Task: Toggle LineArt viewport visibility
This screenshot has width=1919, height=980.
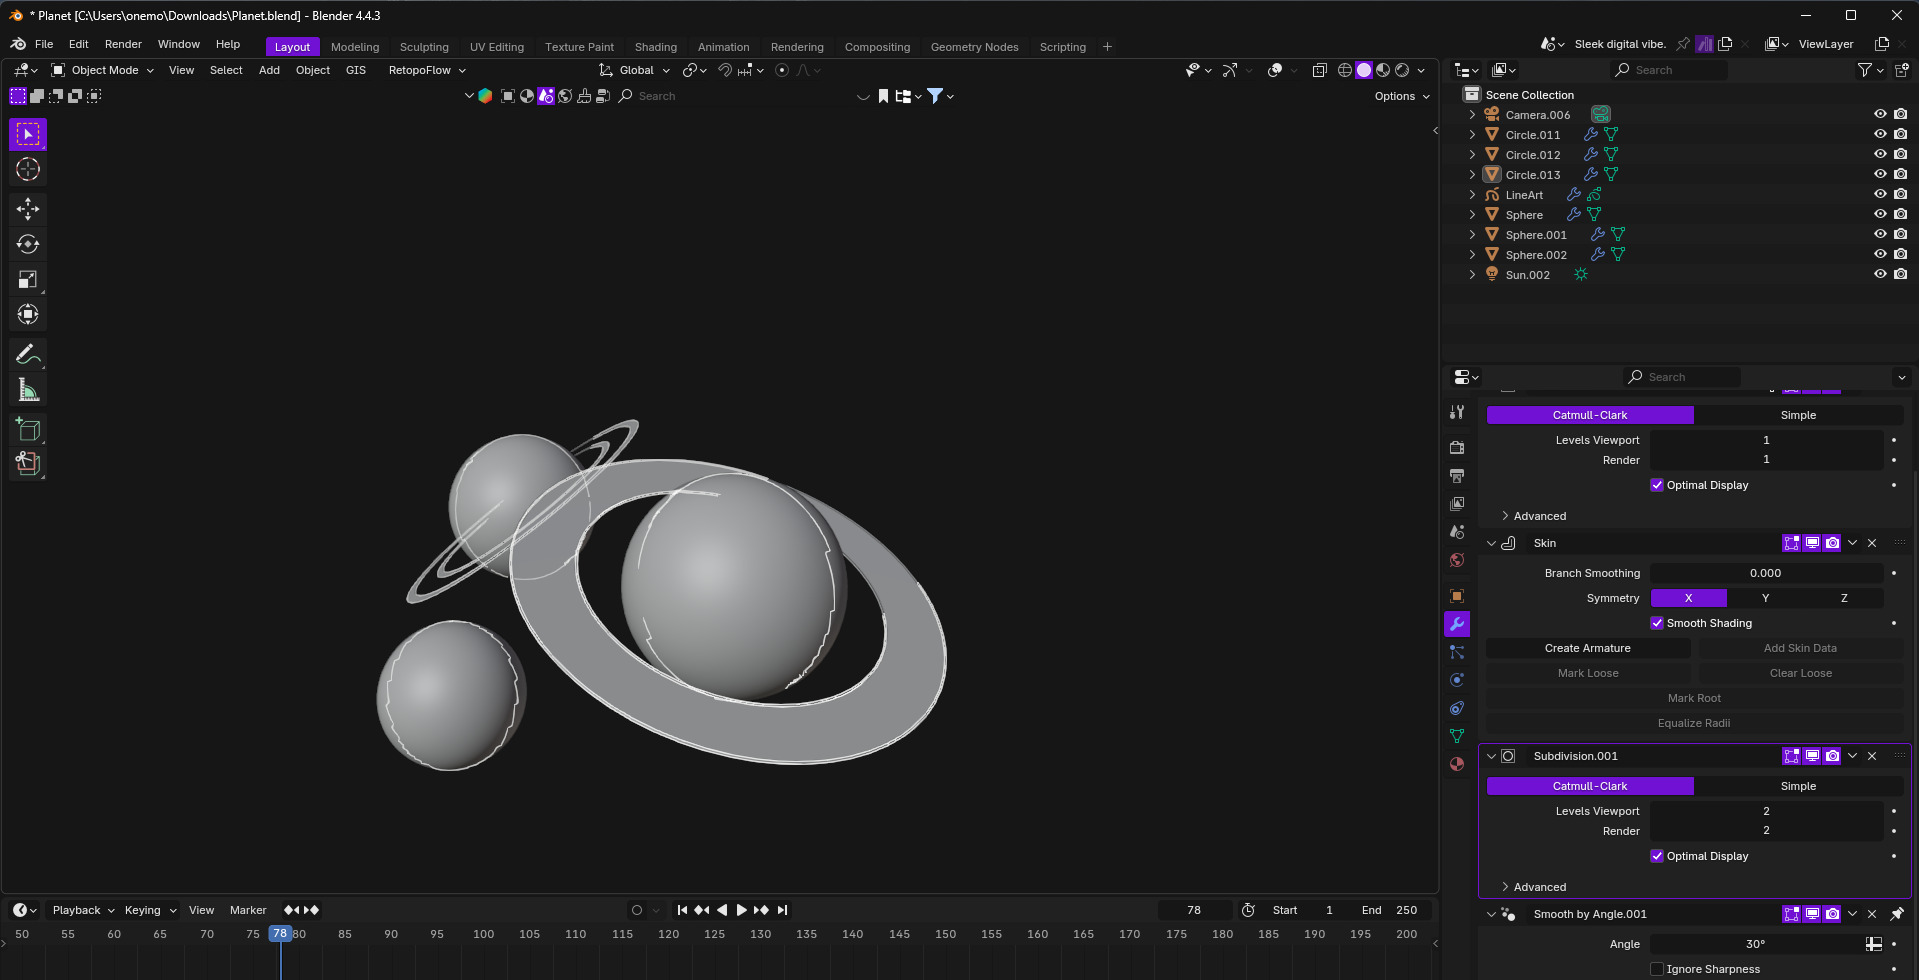Action: [1880, 194]
